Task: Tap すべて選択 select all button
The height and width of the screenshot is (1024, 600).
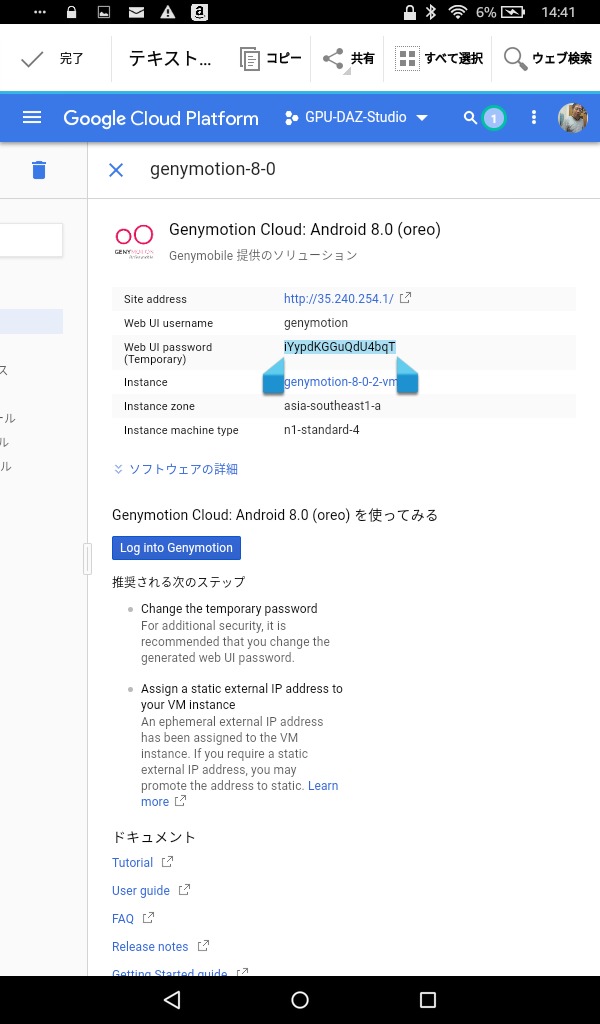Action: [x=439, y=59]
